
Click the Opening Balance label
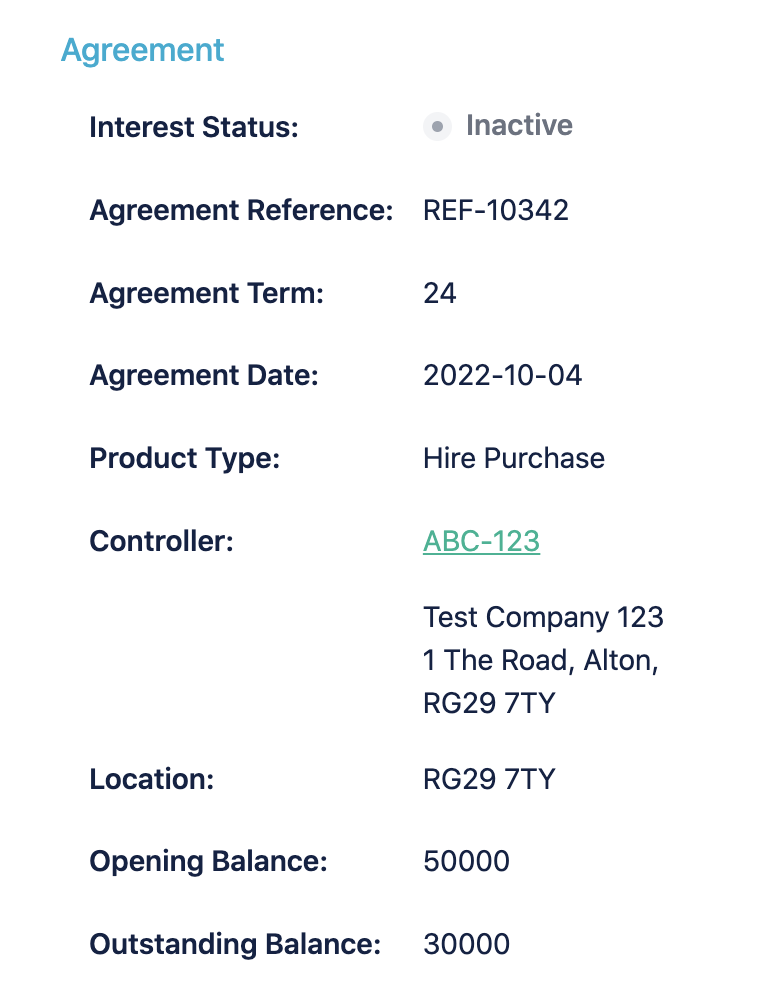[208, 862]
